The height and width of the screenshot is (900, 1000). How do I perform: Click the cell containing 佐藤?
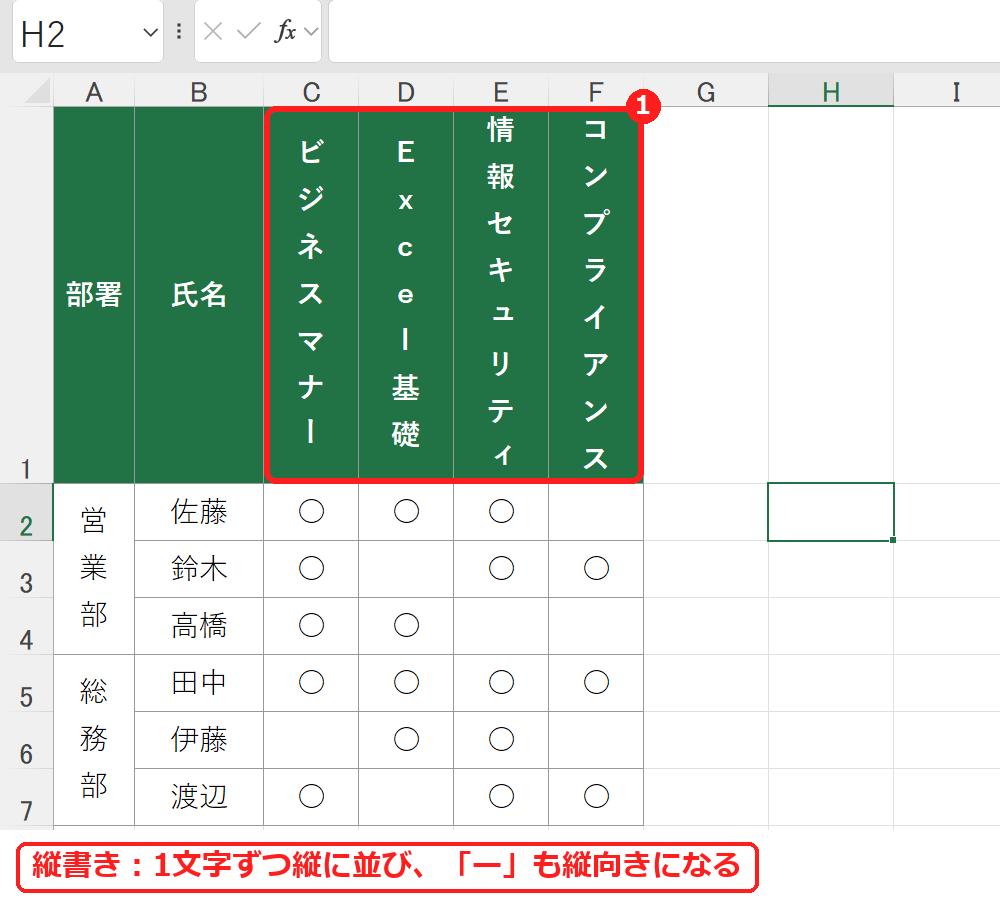[x=199, y=512]
